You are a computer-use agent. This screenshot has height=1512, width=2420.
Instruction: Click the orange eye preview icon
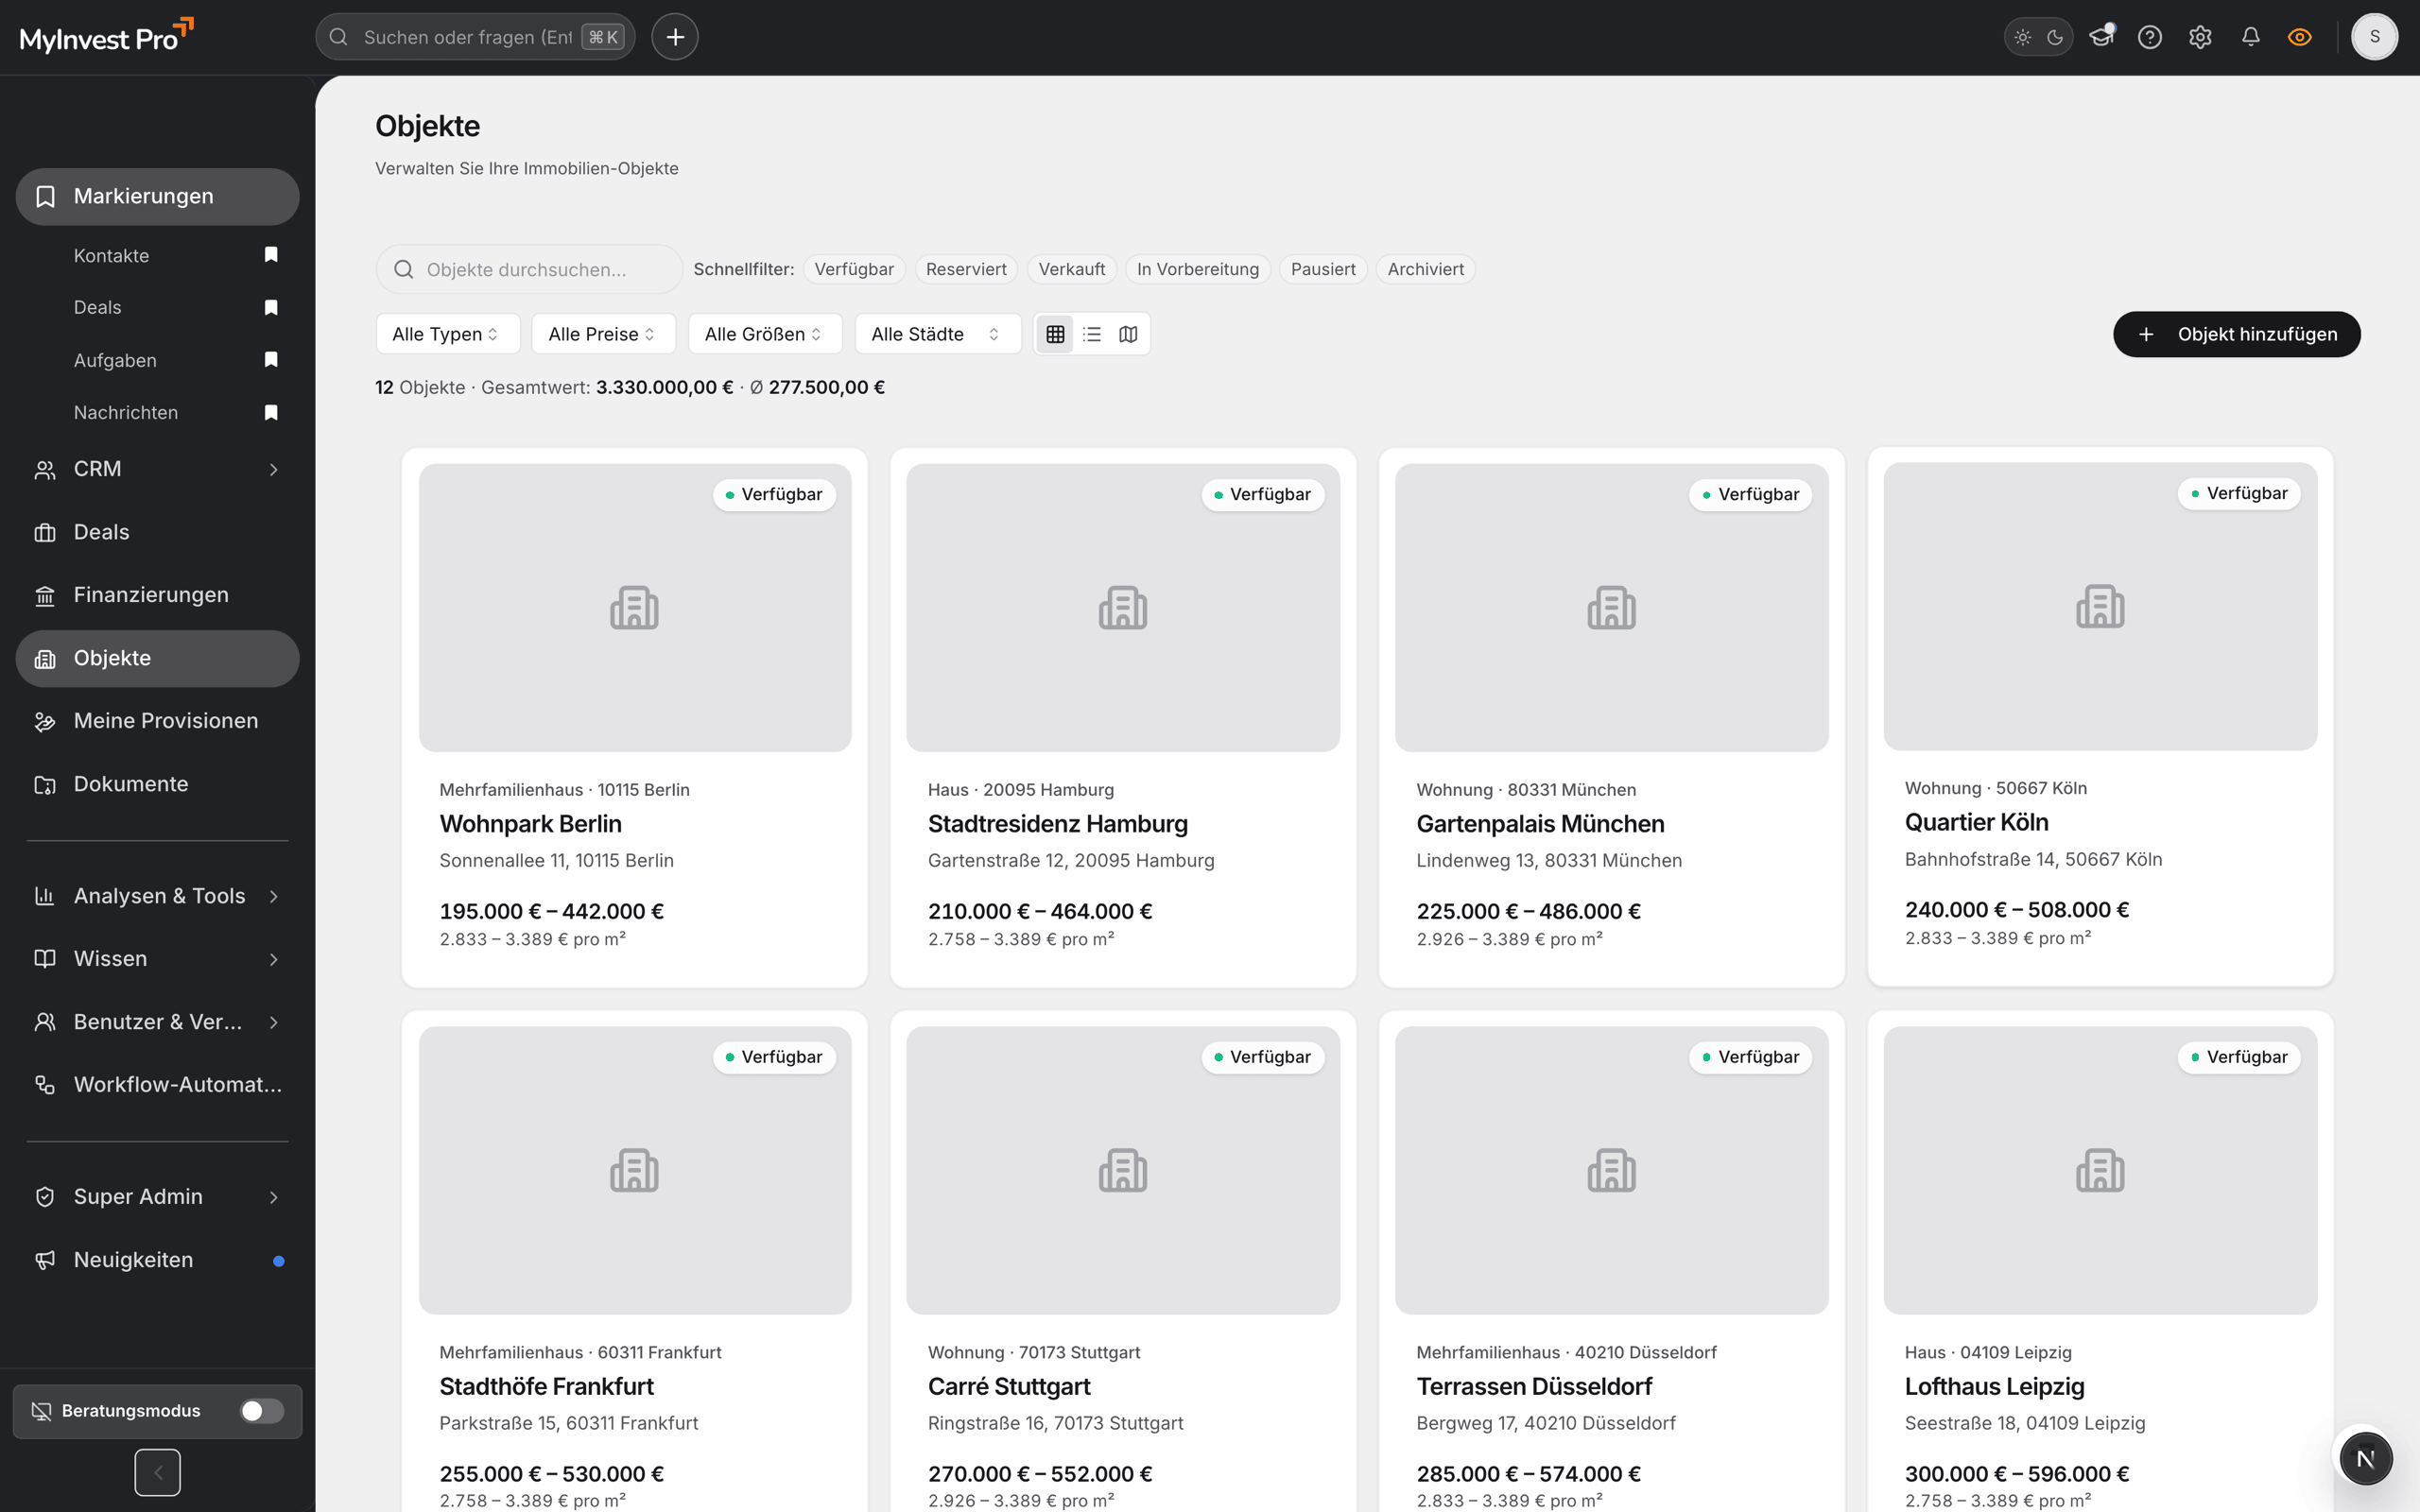click(2299, 37)
